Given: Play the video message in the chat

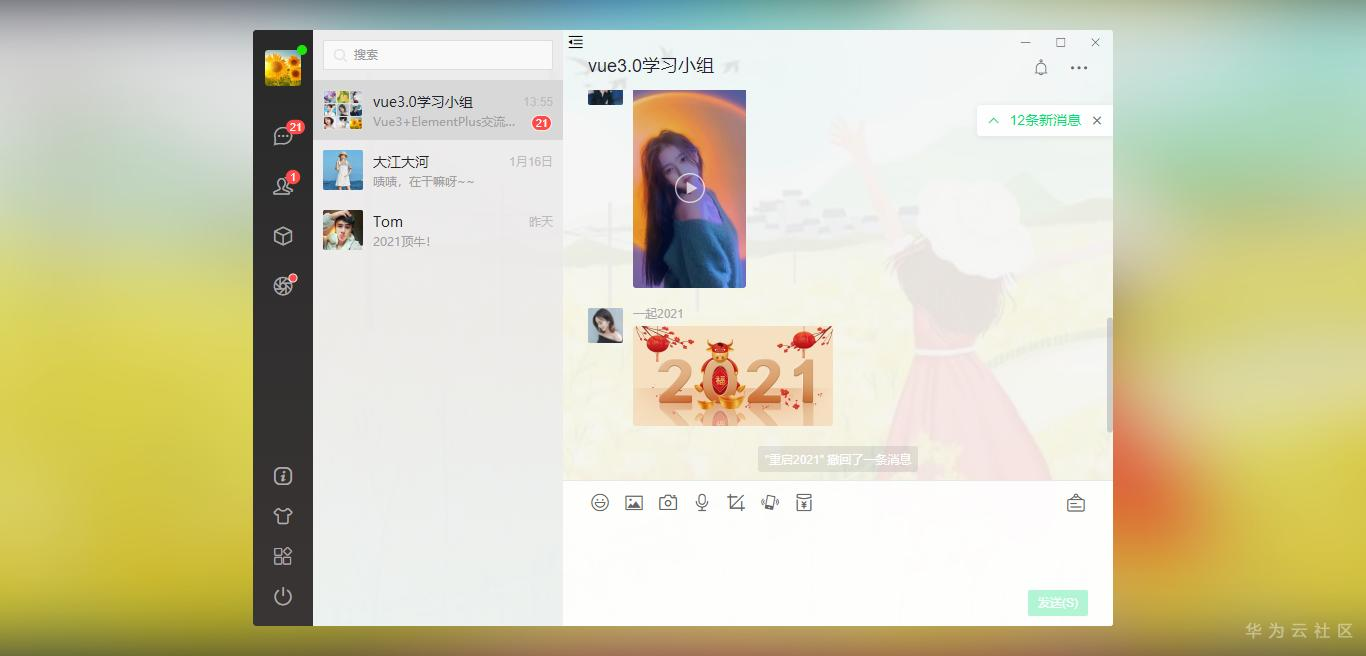Looking at the screenshot, I should pyautogui.click(x=689, y=188).
